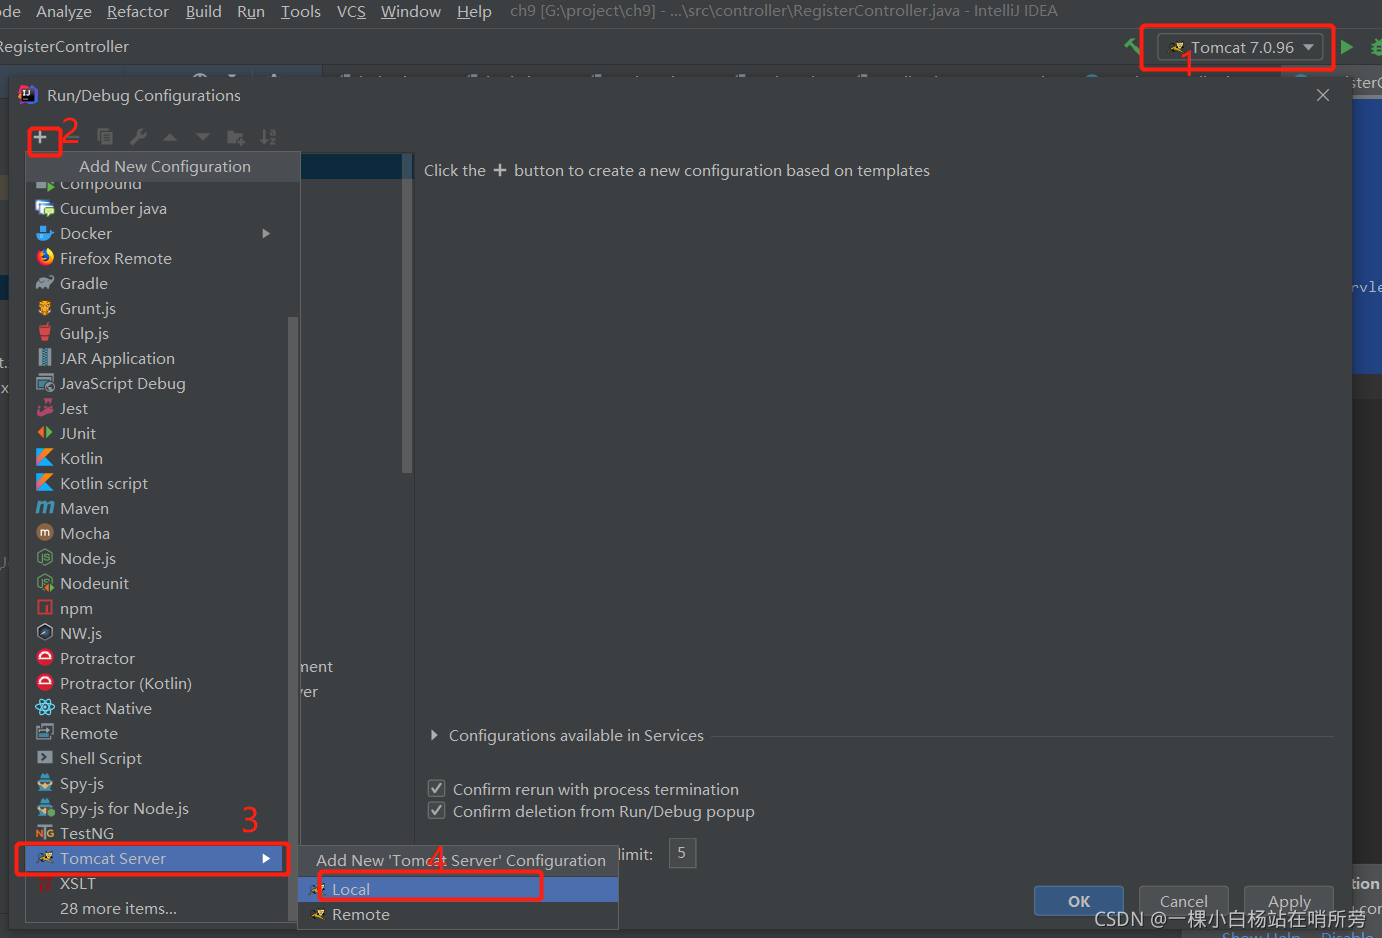The height and width of the screenshot is (938, 1382).
Task: Click the OK button
Action: pyautogui.click(x=1079, y=901)
